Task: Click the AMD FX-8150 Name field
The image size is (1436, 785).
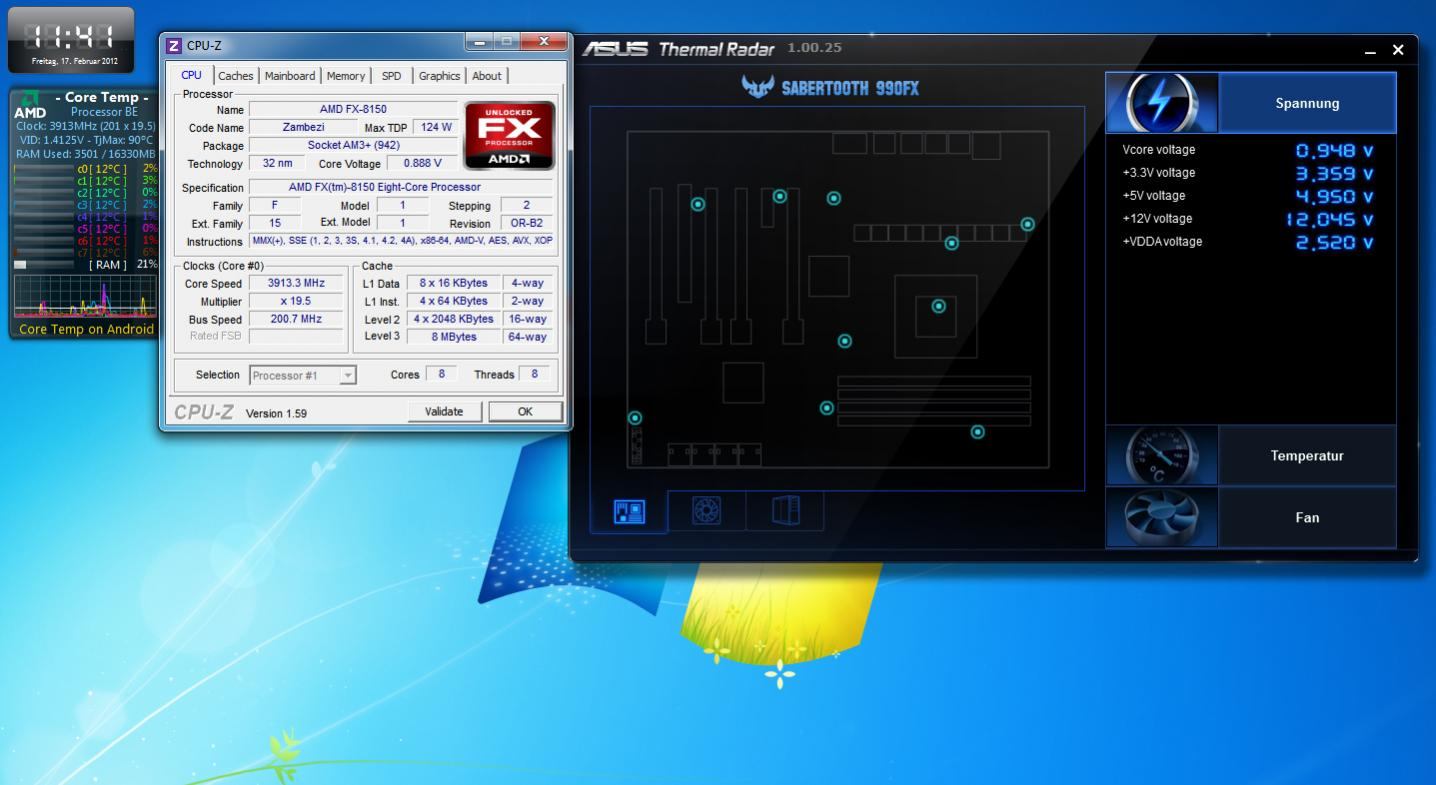Action: pyautogui.click(x=353, y=109)
